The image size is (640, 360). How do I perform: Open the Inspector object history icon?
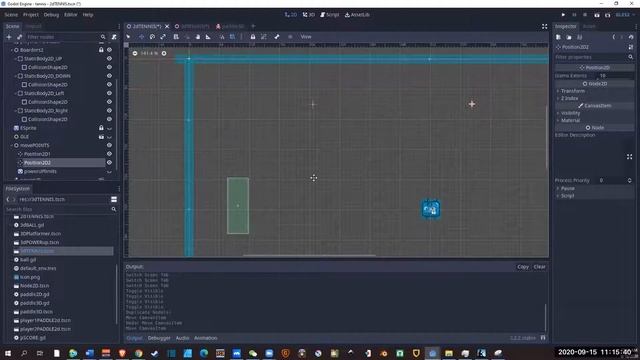(631, 37)
